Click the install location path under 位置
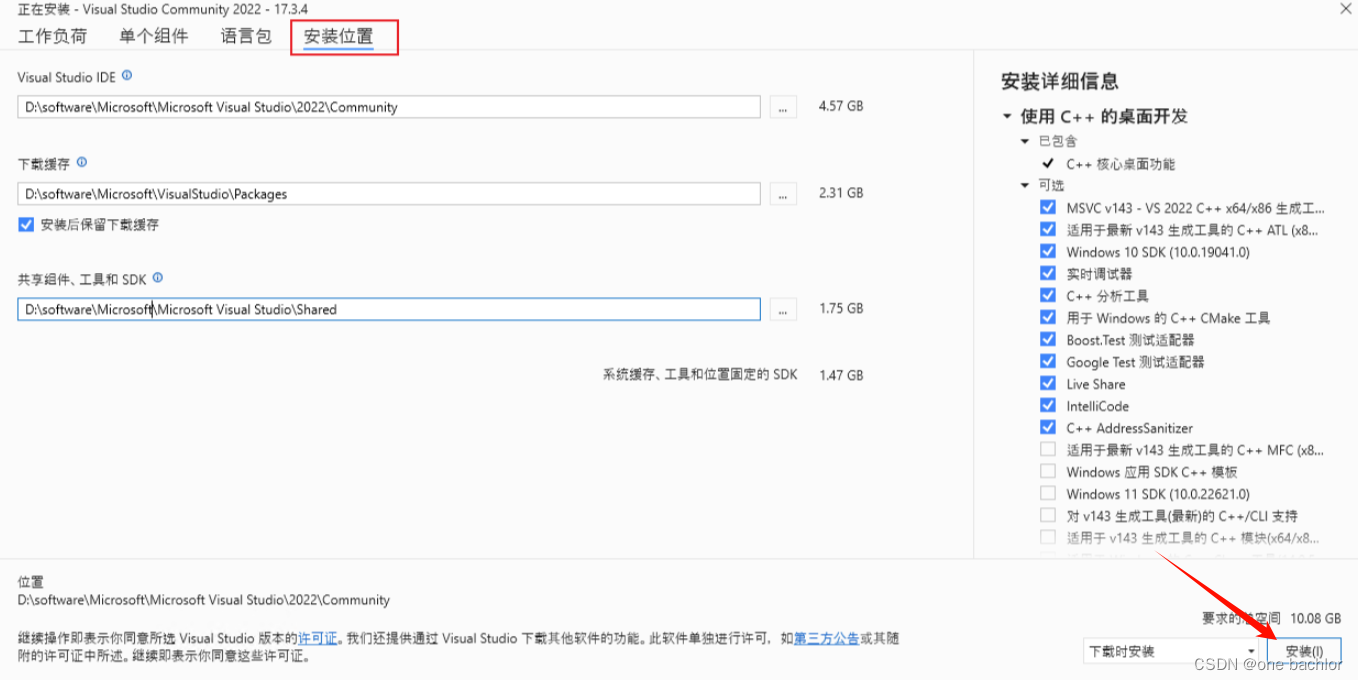Image resolution: width=1358 pixels, height=680 pixels. (x=204, y=600)
